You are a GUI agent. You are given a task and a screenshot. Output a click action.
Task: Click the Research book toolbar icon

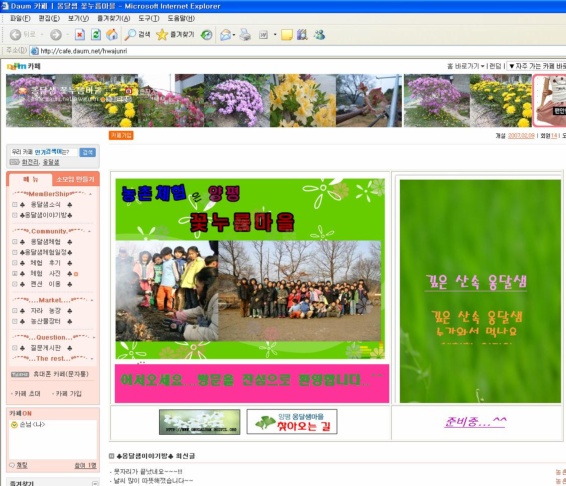(x=302, y=35)
